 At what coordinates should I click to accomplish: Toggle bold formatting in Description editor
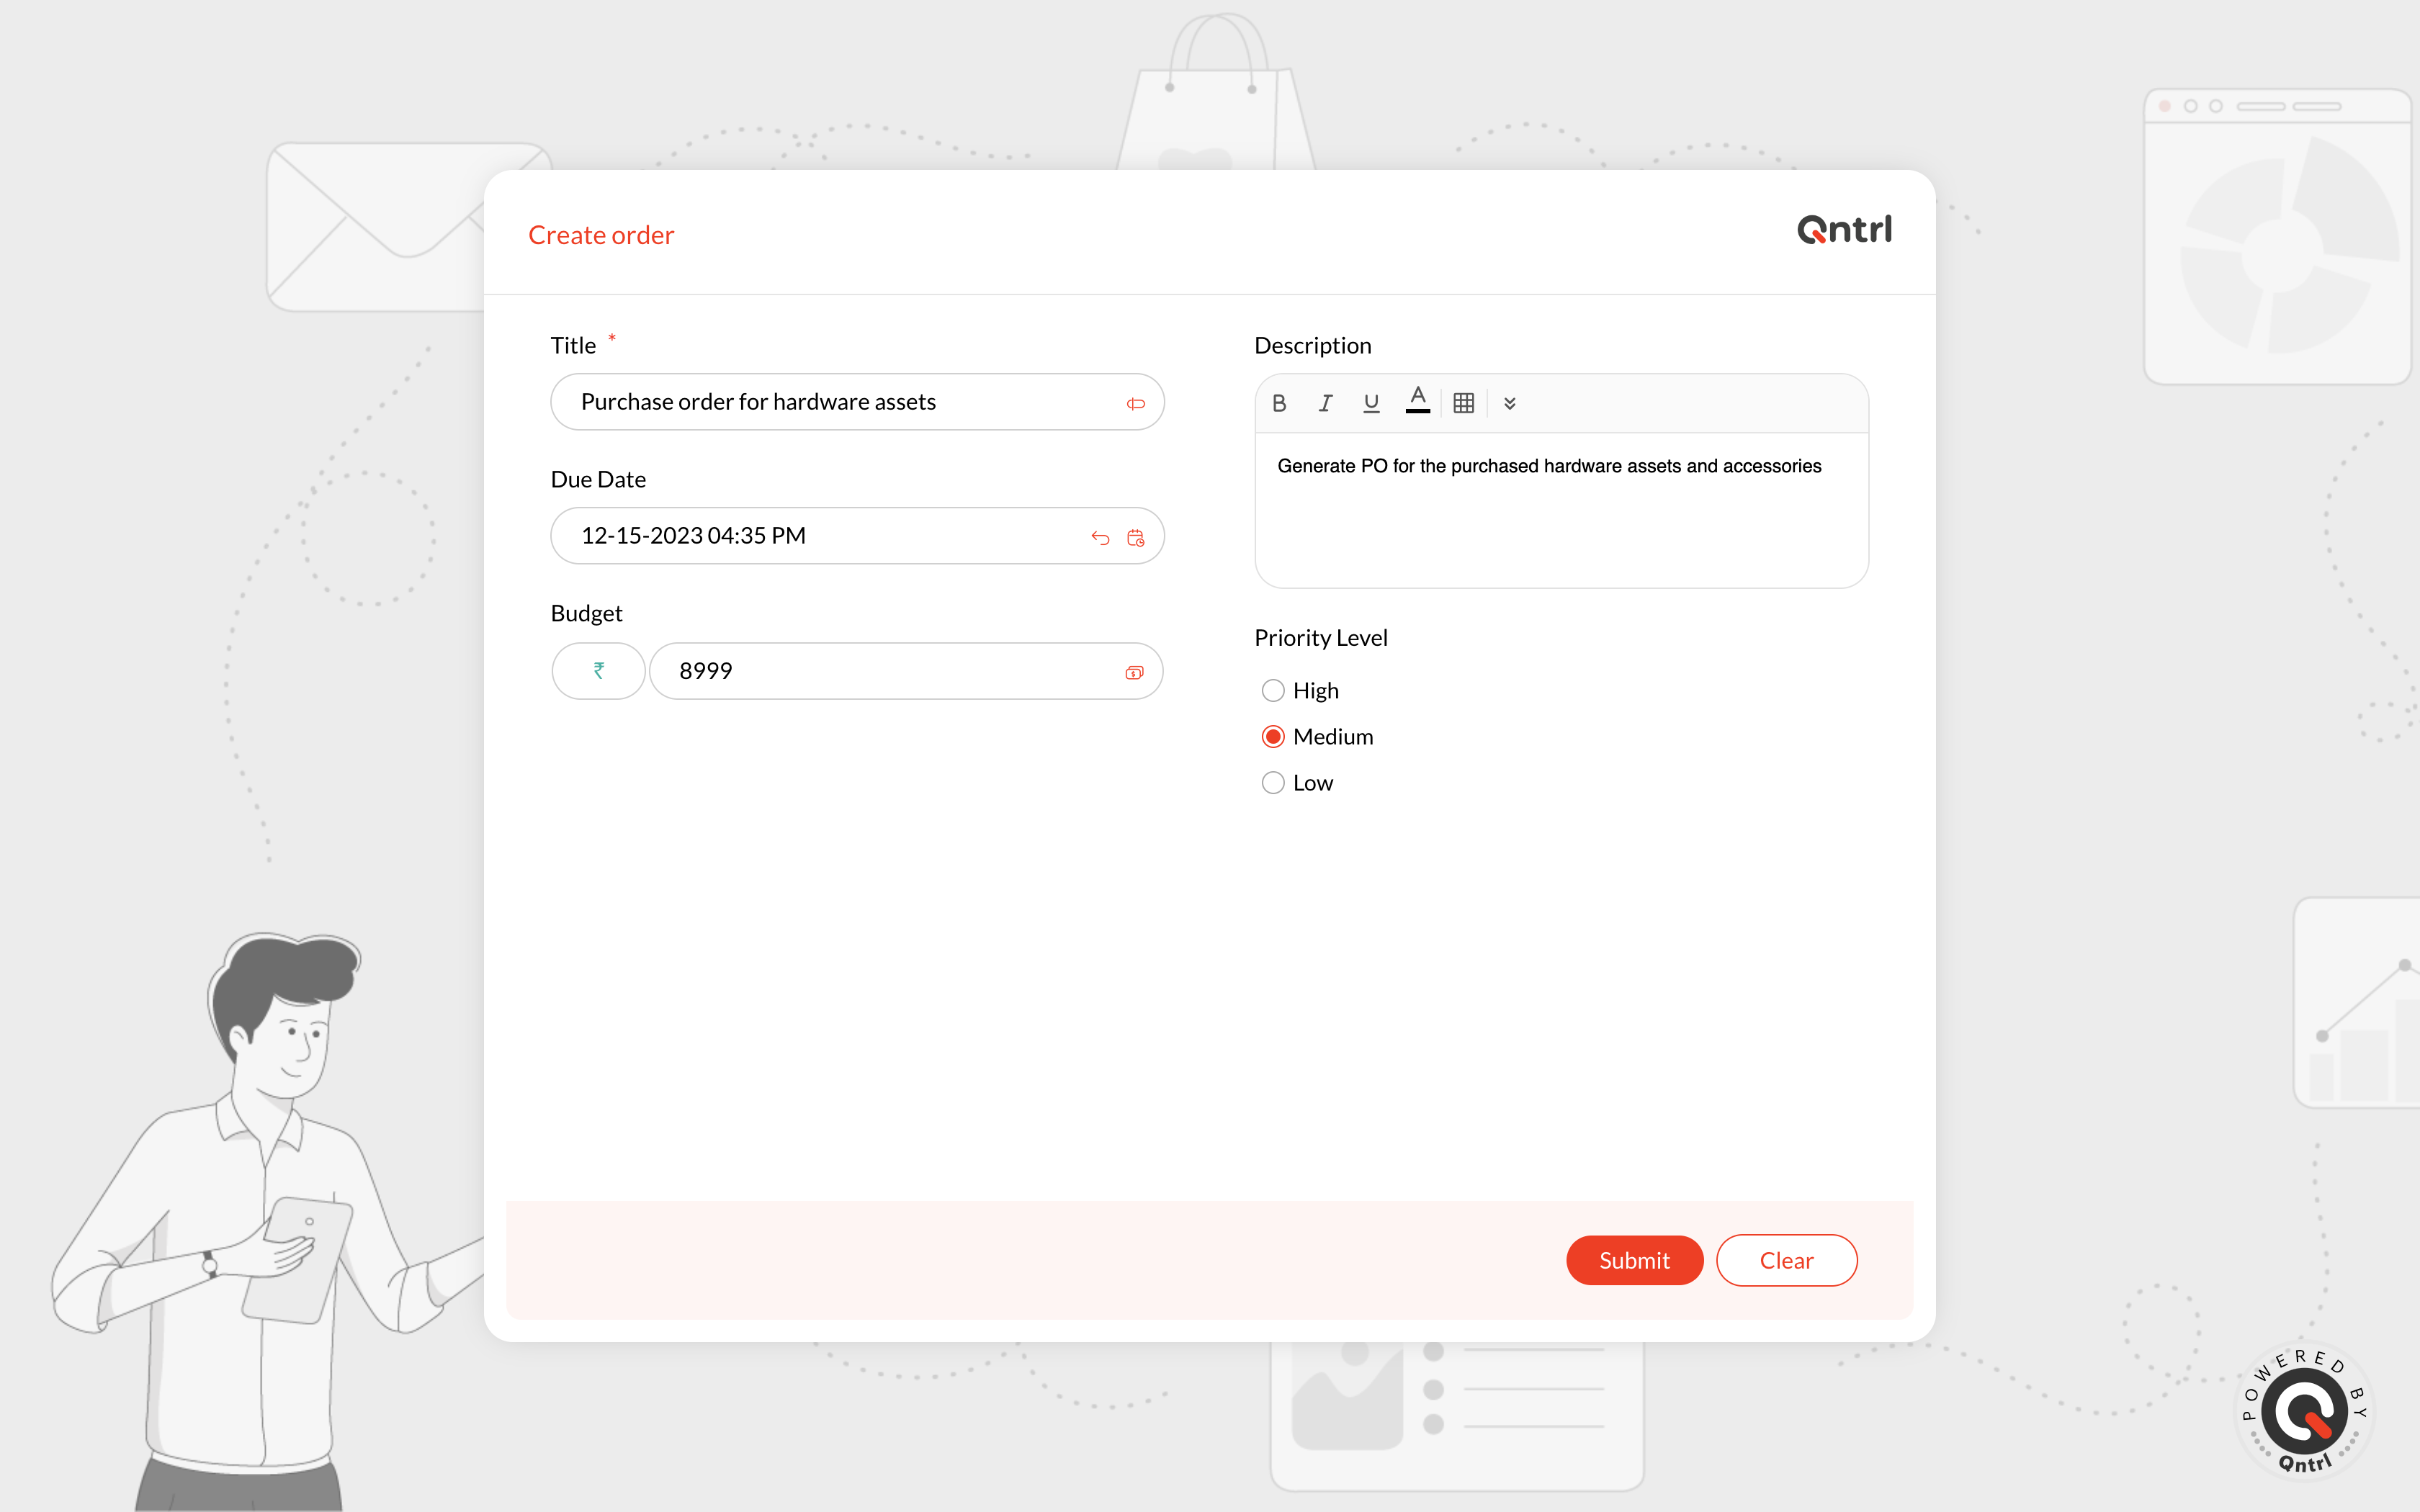[x=1279, y=403]
